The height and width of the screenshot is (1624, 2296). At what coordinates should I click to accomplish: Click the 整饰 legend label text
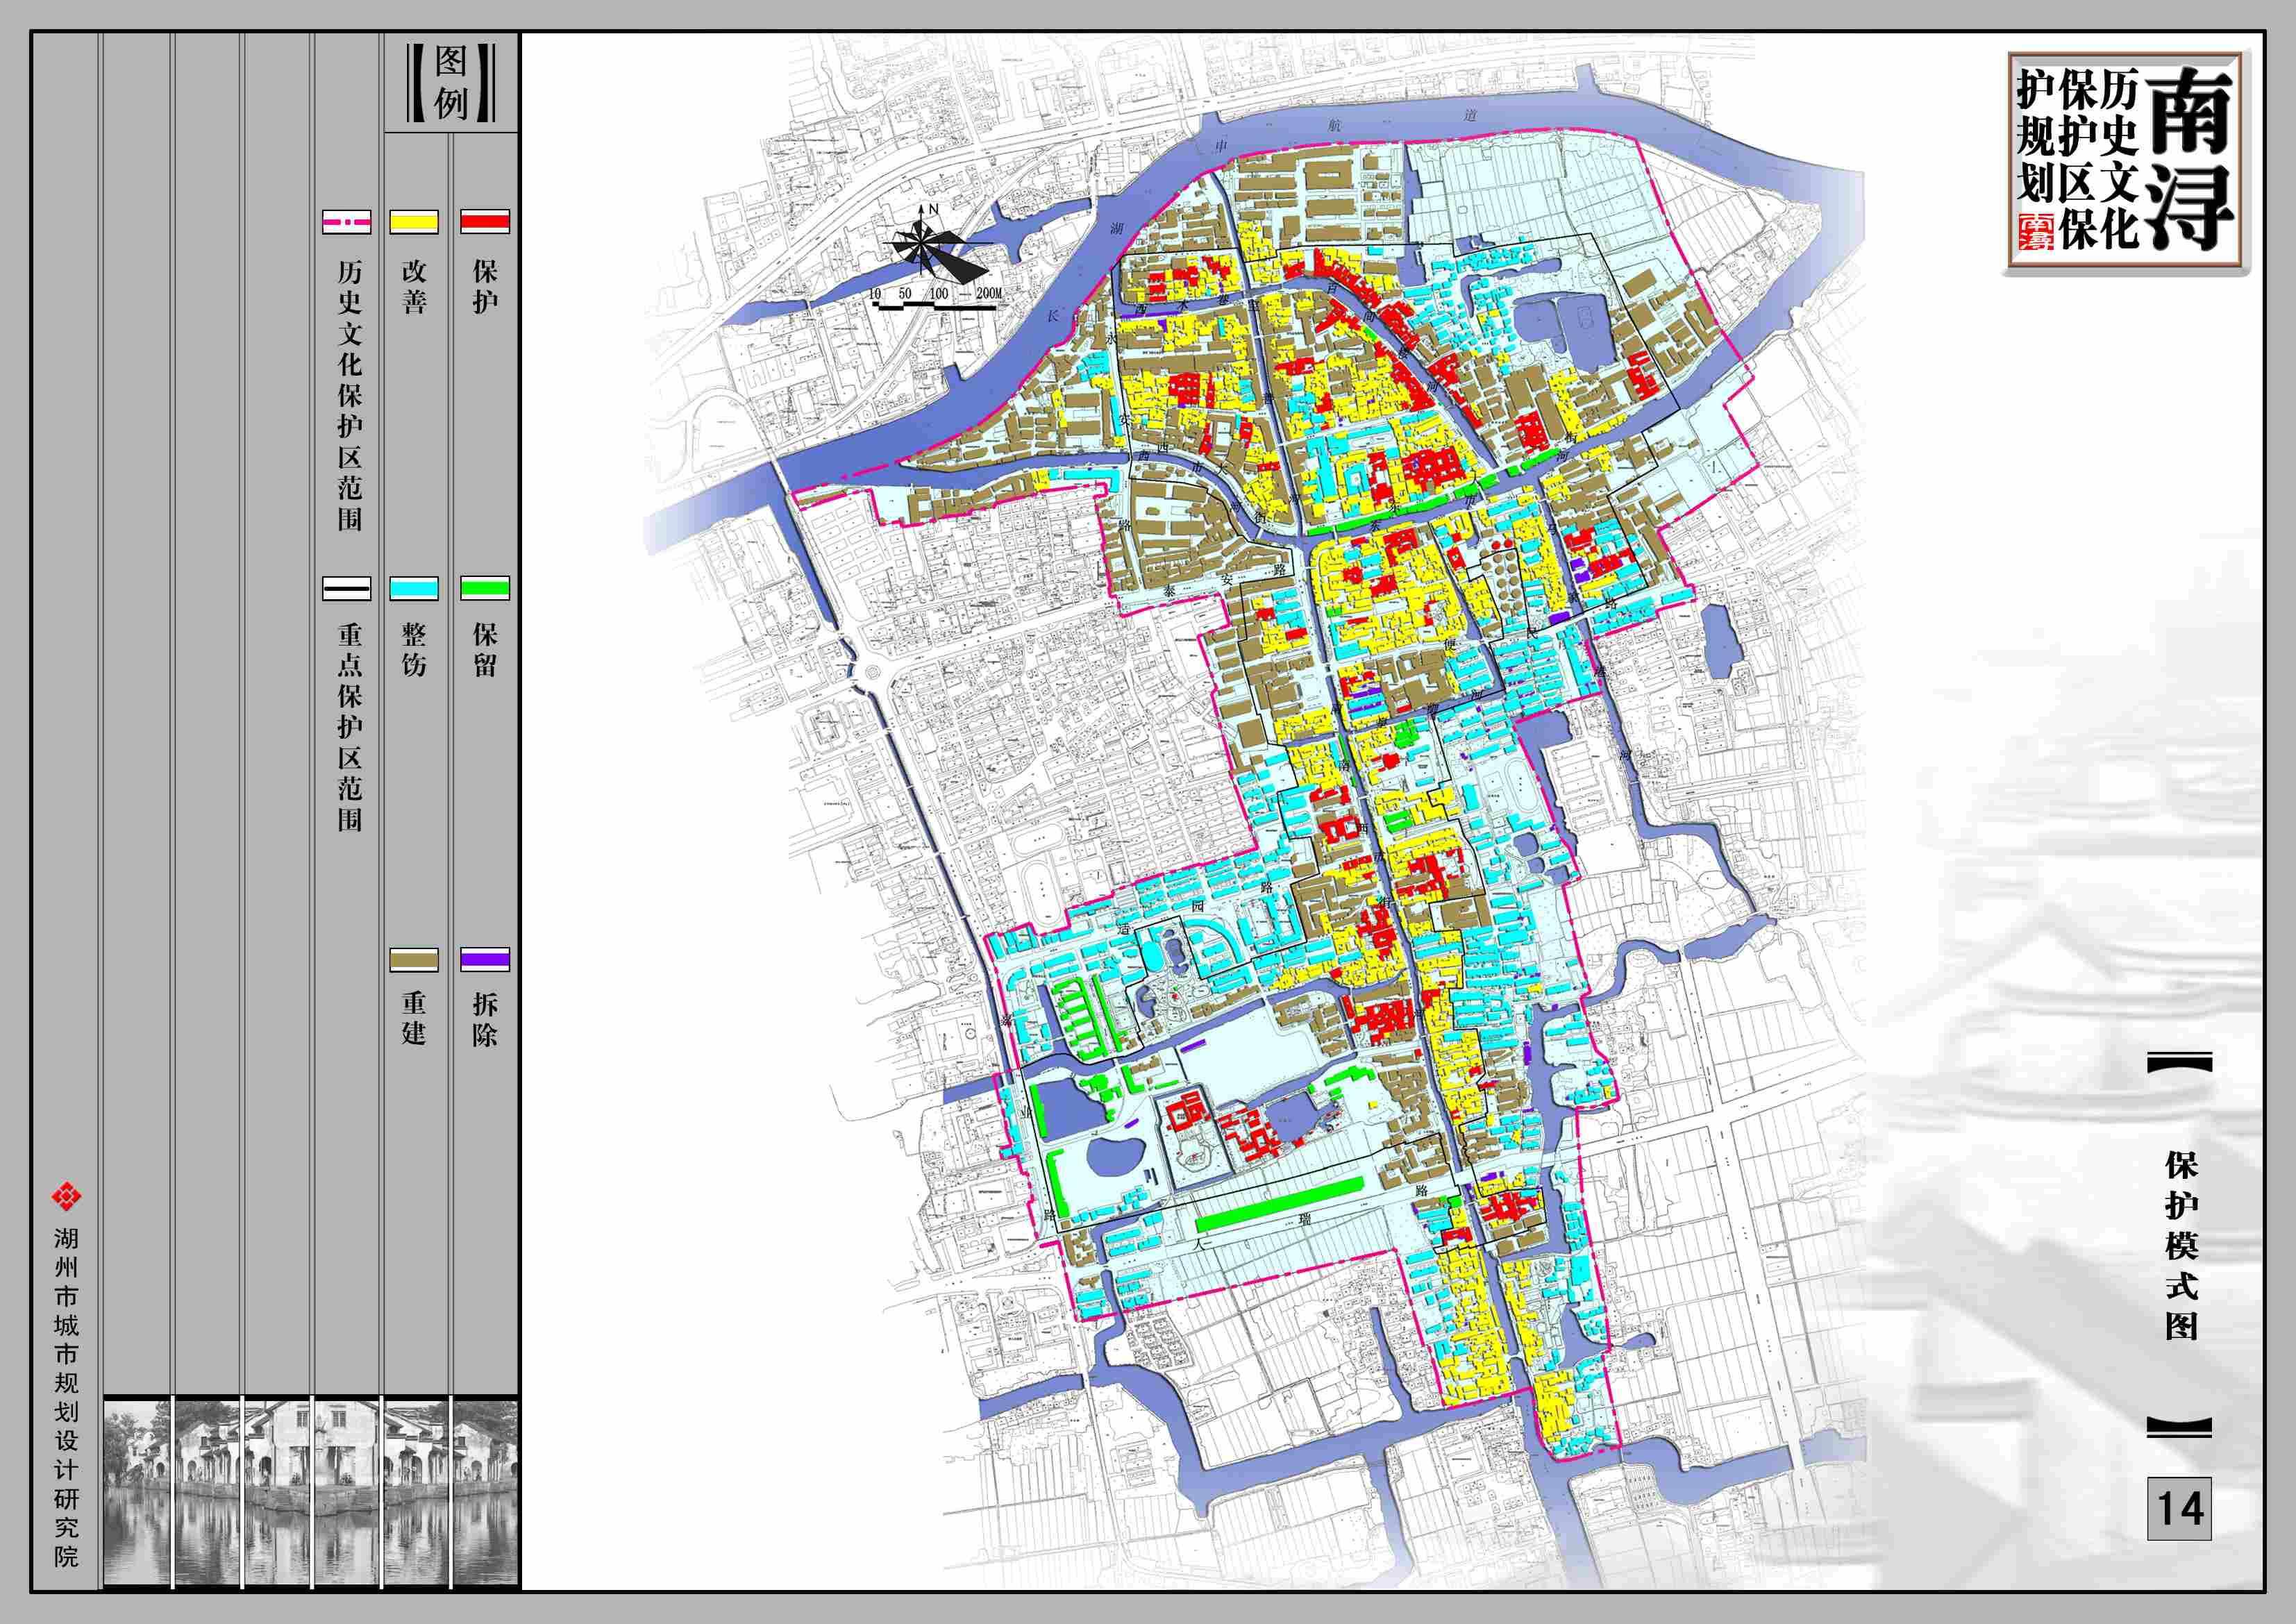414,650
